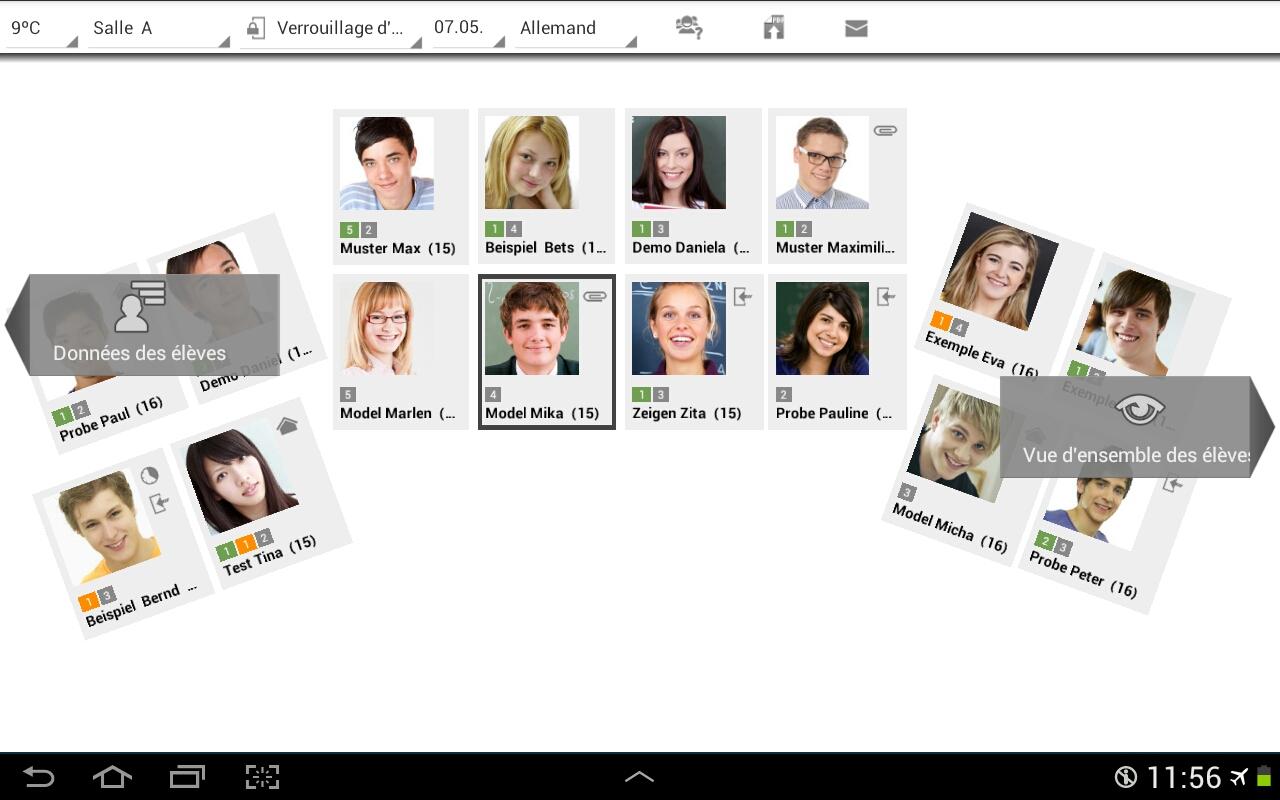Click gray 5 badge on Model Marlen

pos(348,395)
